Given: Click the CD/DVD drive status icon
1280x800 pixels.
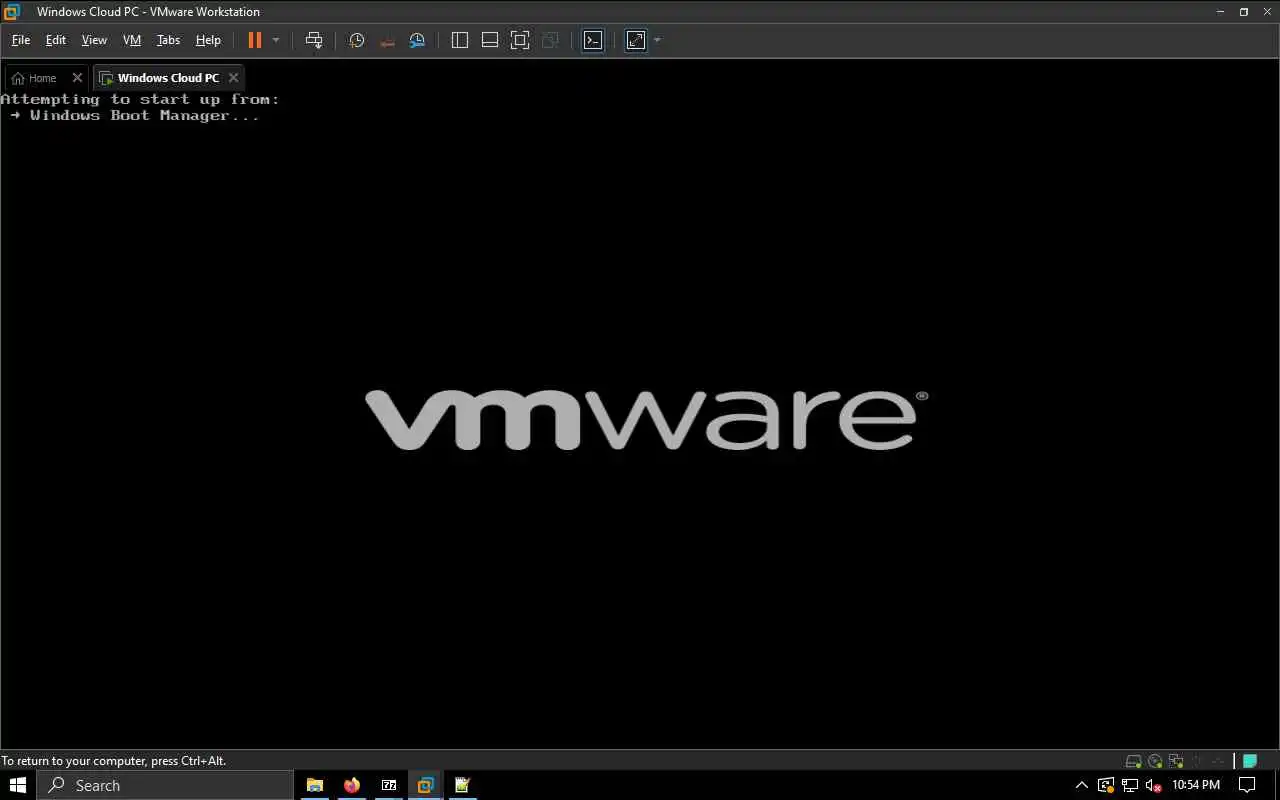Looking at the screenshot, I should tap(1155, 761).
